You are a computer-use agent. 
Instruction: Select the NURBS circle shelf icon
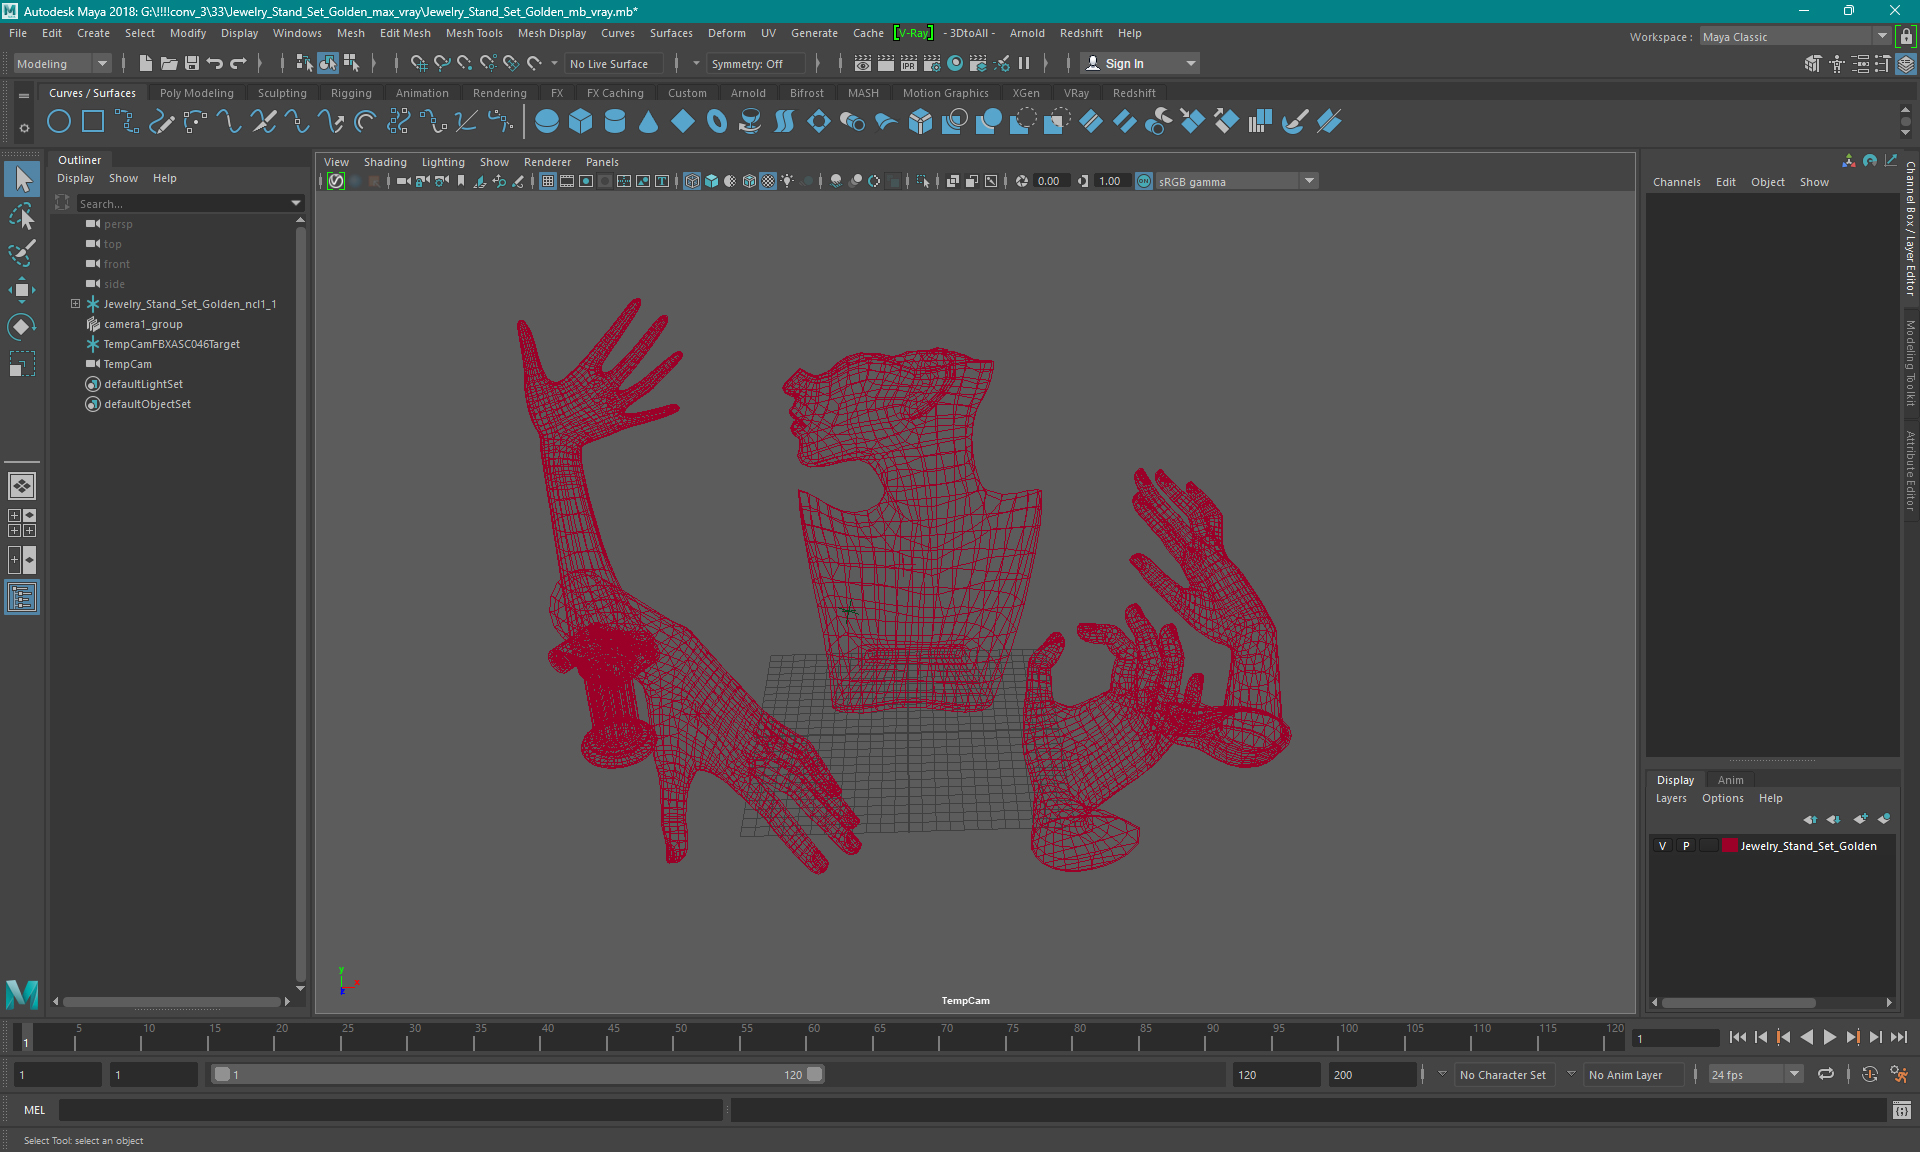pyautogui.click(x=59, y=122)
